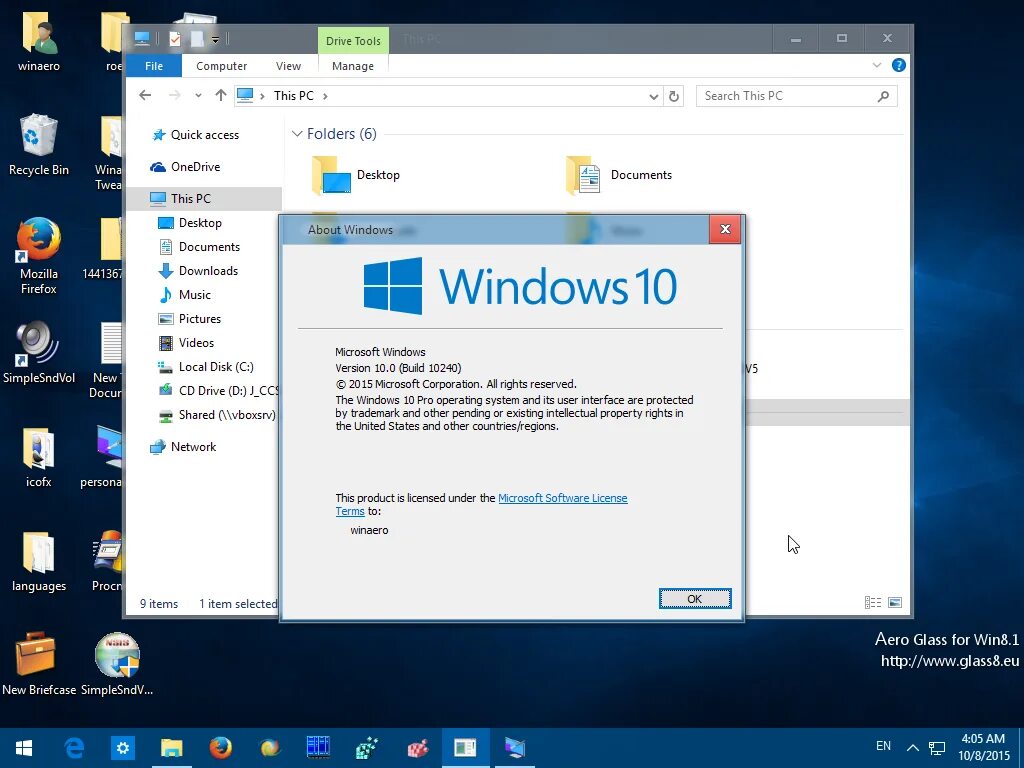
Task: Open File Explorer from the taskbar
Action: [172, 748]
